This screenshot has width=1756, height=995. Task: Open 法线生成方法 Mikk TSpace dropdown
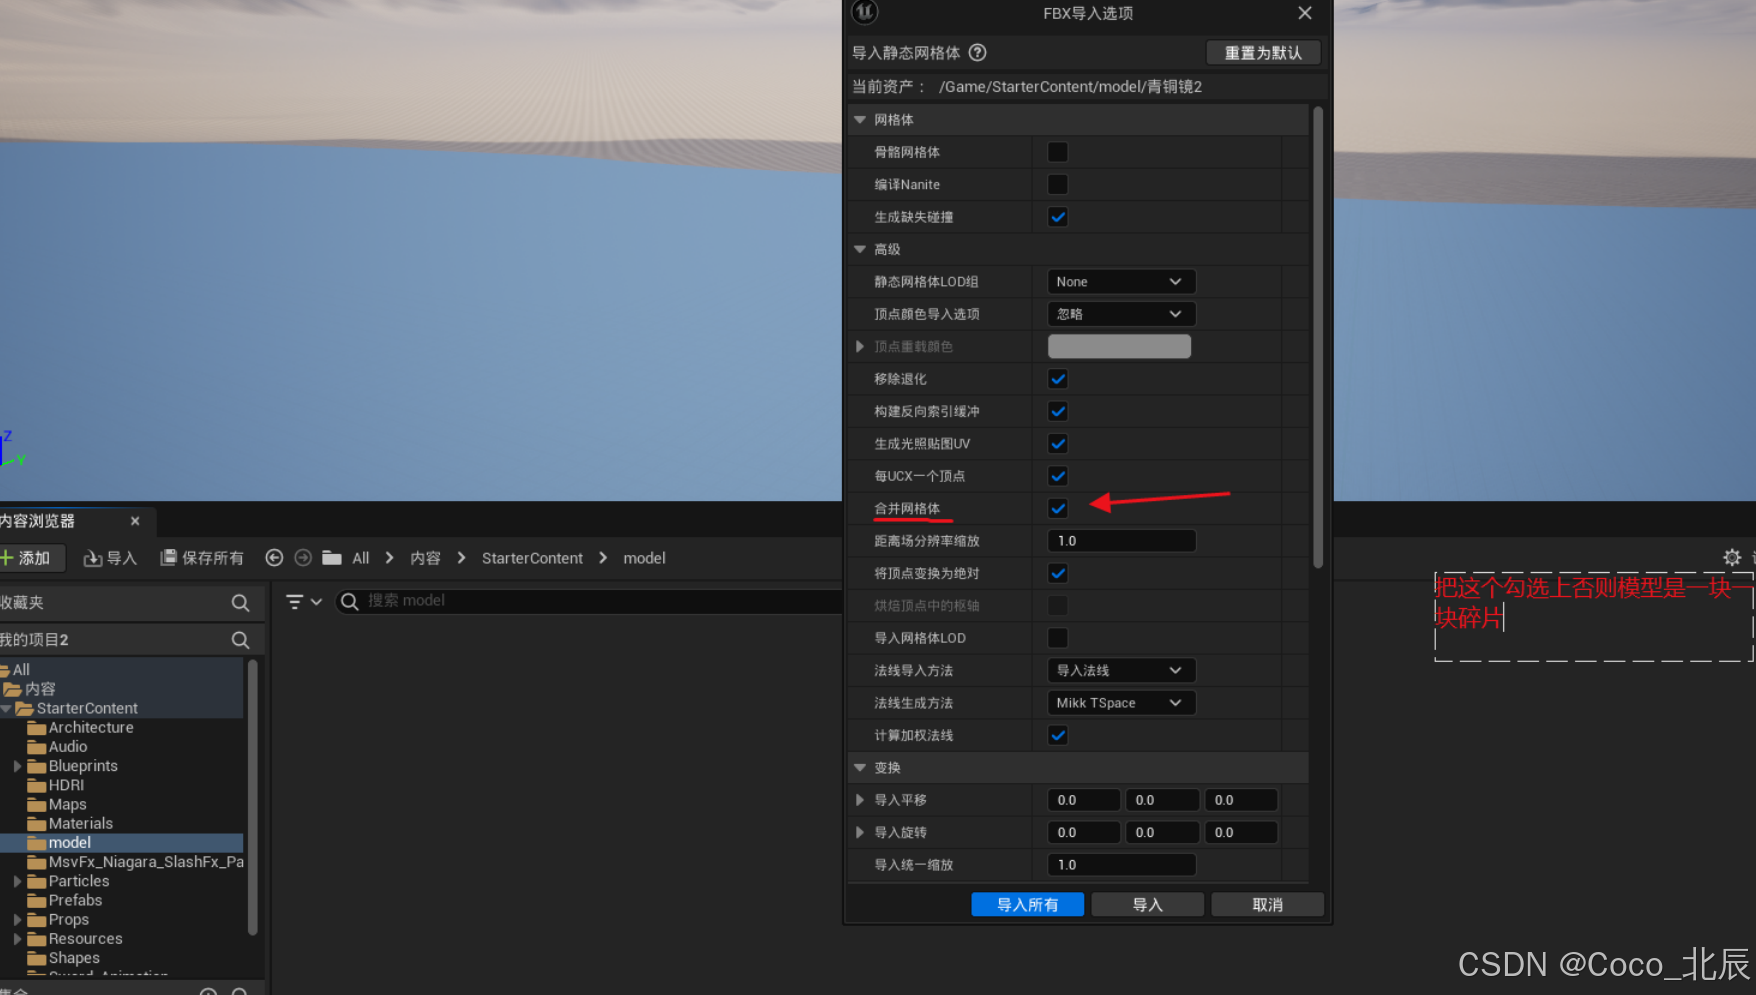pos(1121,703)
